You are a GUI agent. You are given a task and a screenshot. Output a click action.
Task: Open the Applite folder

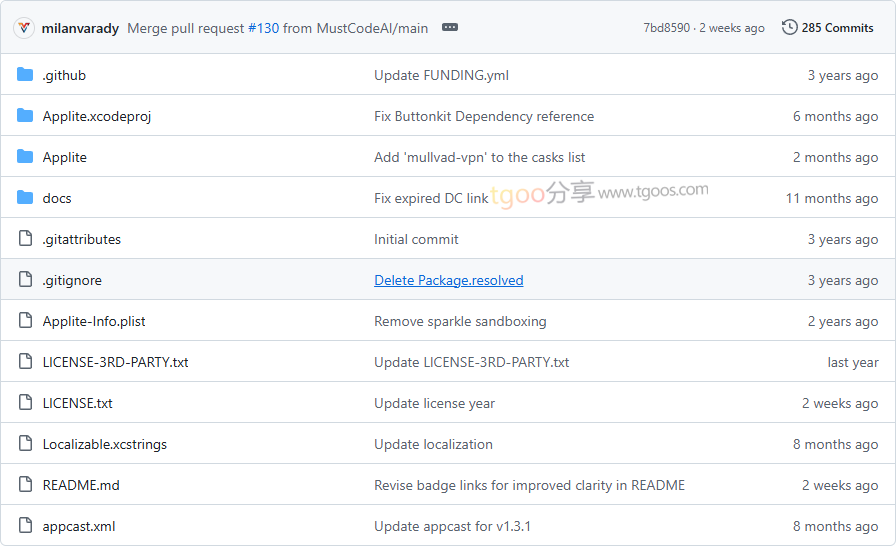click(x=65, y=157)
